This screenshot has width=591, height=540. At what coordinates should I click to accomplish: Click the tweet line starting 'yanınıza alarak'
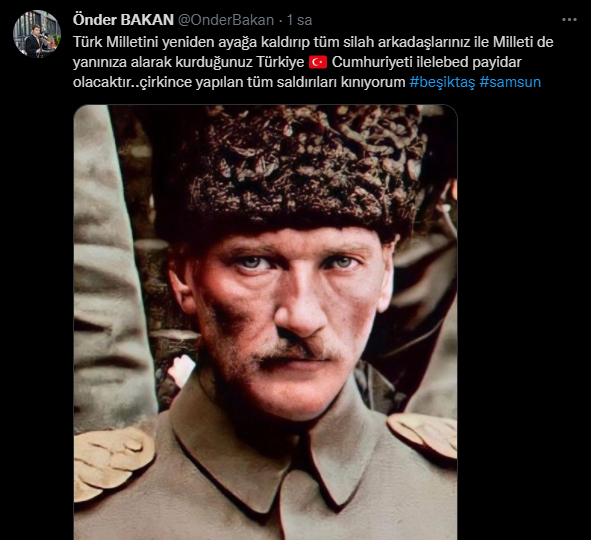(297, 62)
